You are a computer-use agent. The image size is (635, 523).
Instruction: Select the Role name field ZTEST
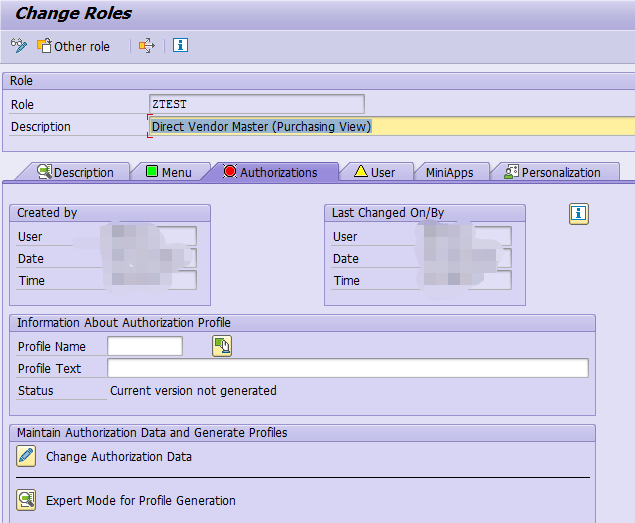coord(257,104)
